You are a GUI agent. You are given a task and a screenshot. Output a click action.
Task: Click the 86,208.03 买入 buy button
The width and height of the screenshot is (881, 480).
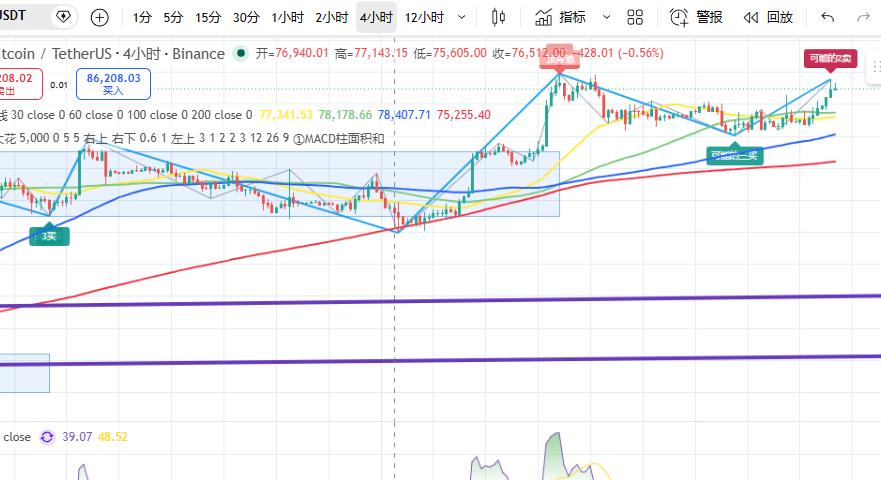[113, 84]
